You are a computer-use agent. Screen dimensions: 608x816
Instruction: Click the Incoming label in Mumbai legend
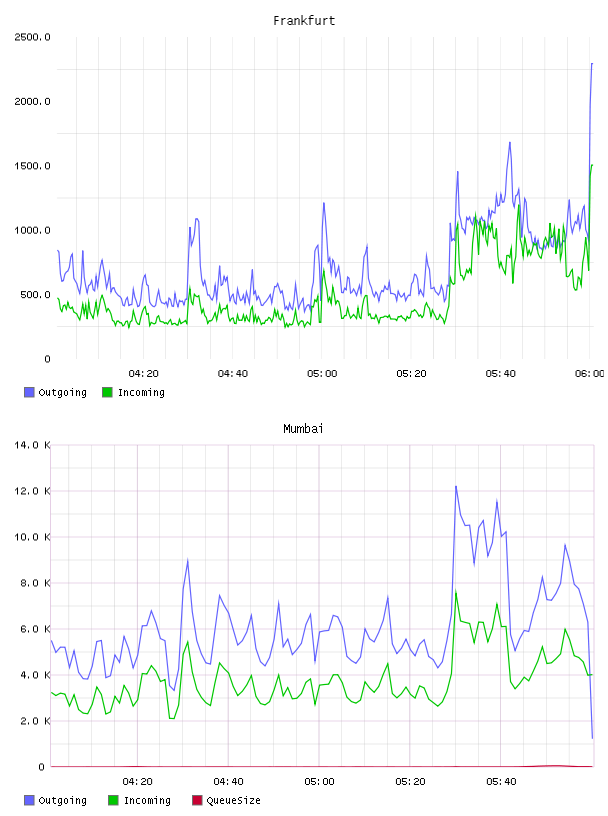coord(147,801)
